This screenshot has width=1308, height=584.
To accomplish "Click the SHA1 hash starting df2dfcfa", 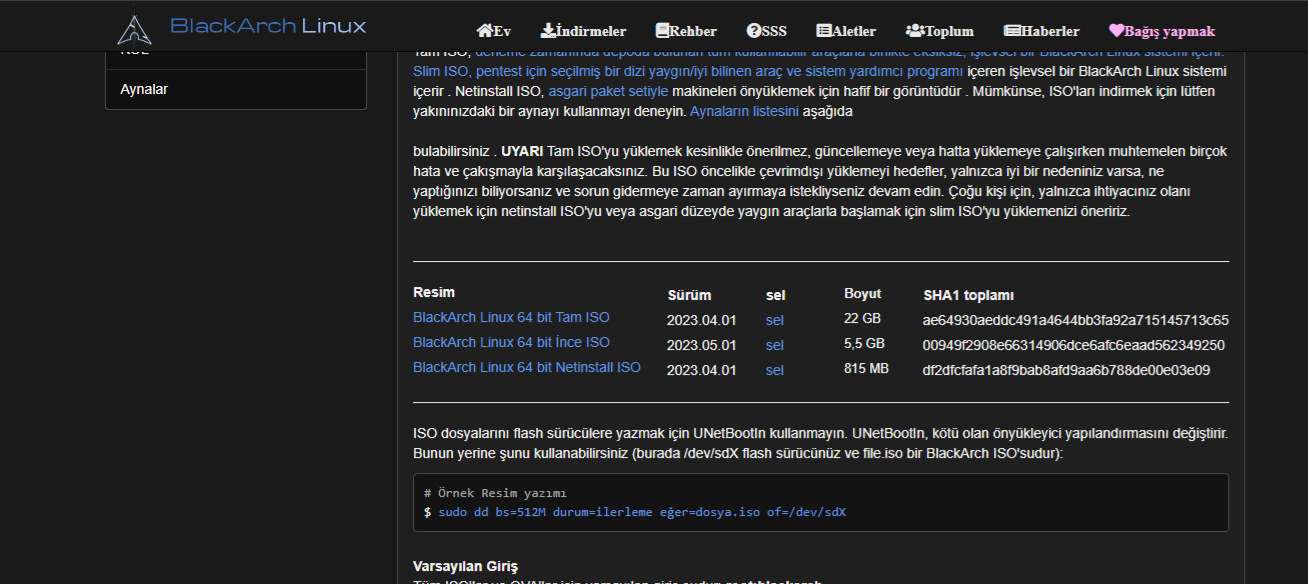I will coord(1067,370).
